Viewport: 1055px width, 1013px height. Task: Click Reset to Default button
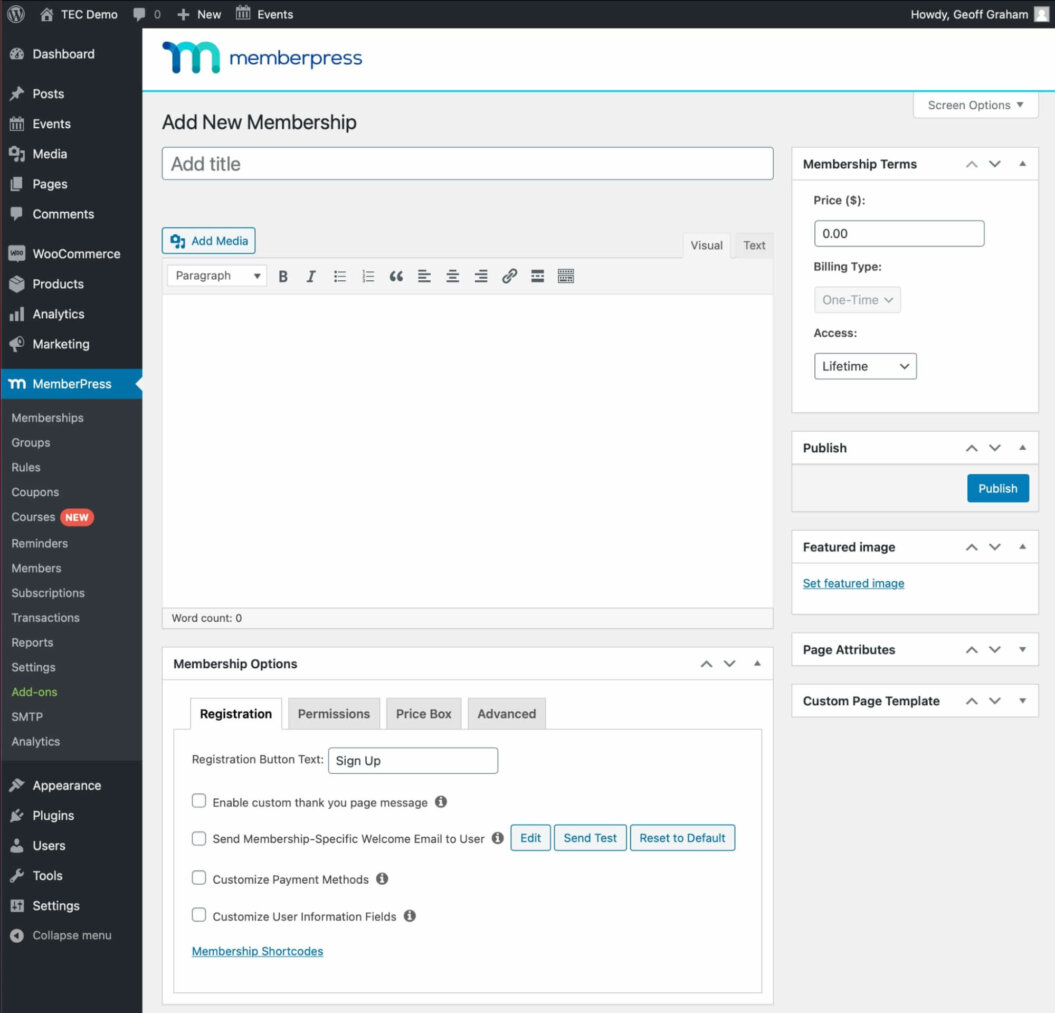pyautogui.click(x=682, y=838)
